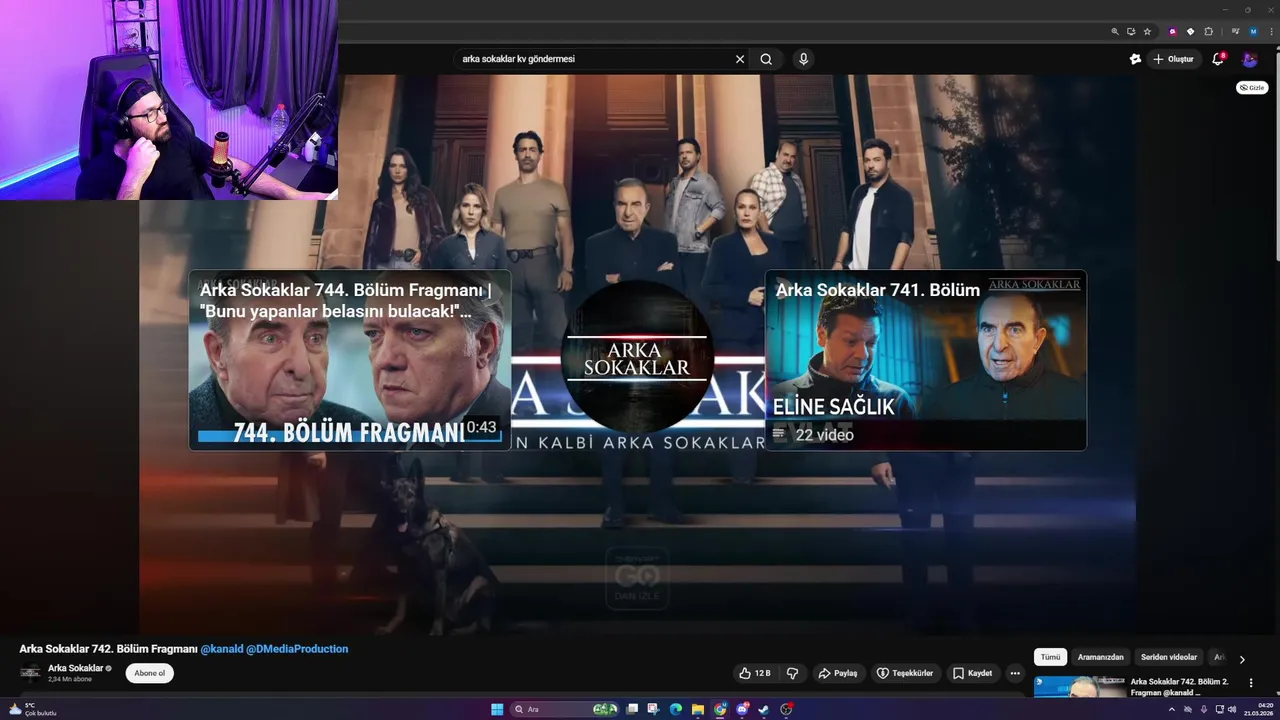Click the round Arka Sokaklar channel logo

(x=637, y=357)
